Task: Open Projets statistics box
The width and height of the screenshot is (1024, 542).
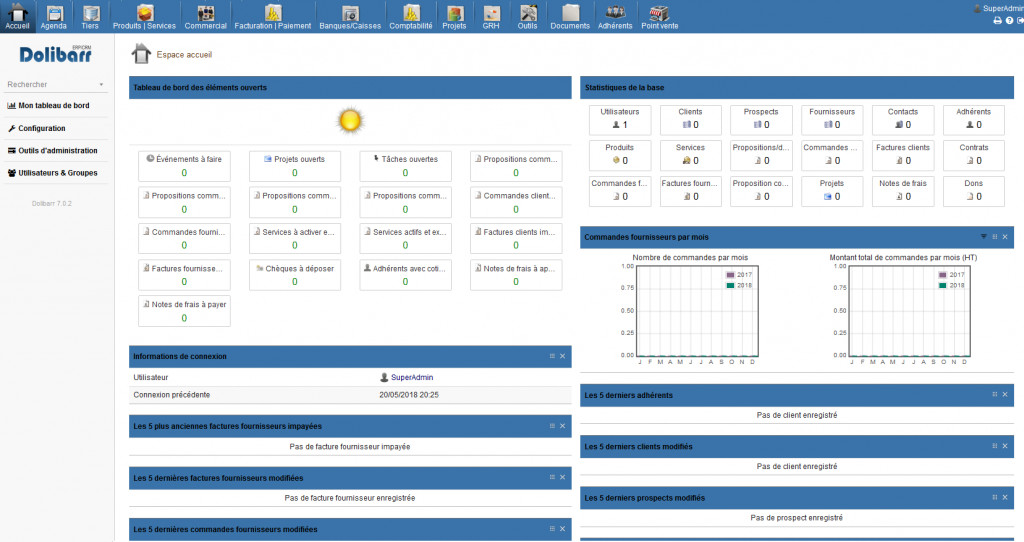Action: click(x=832, y=191)
